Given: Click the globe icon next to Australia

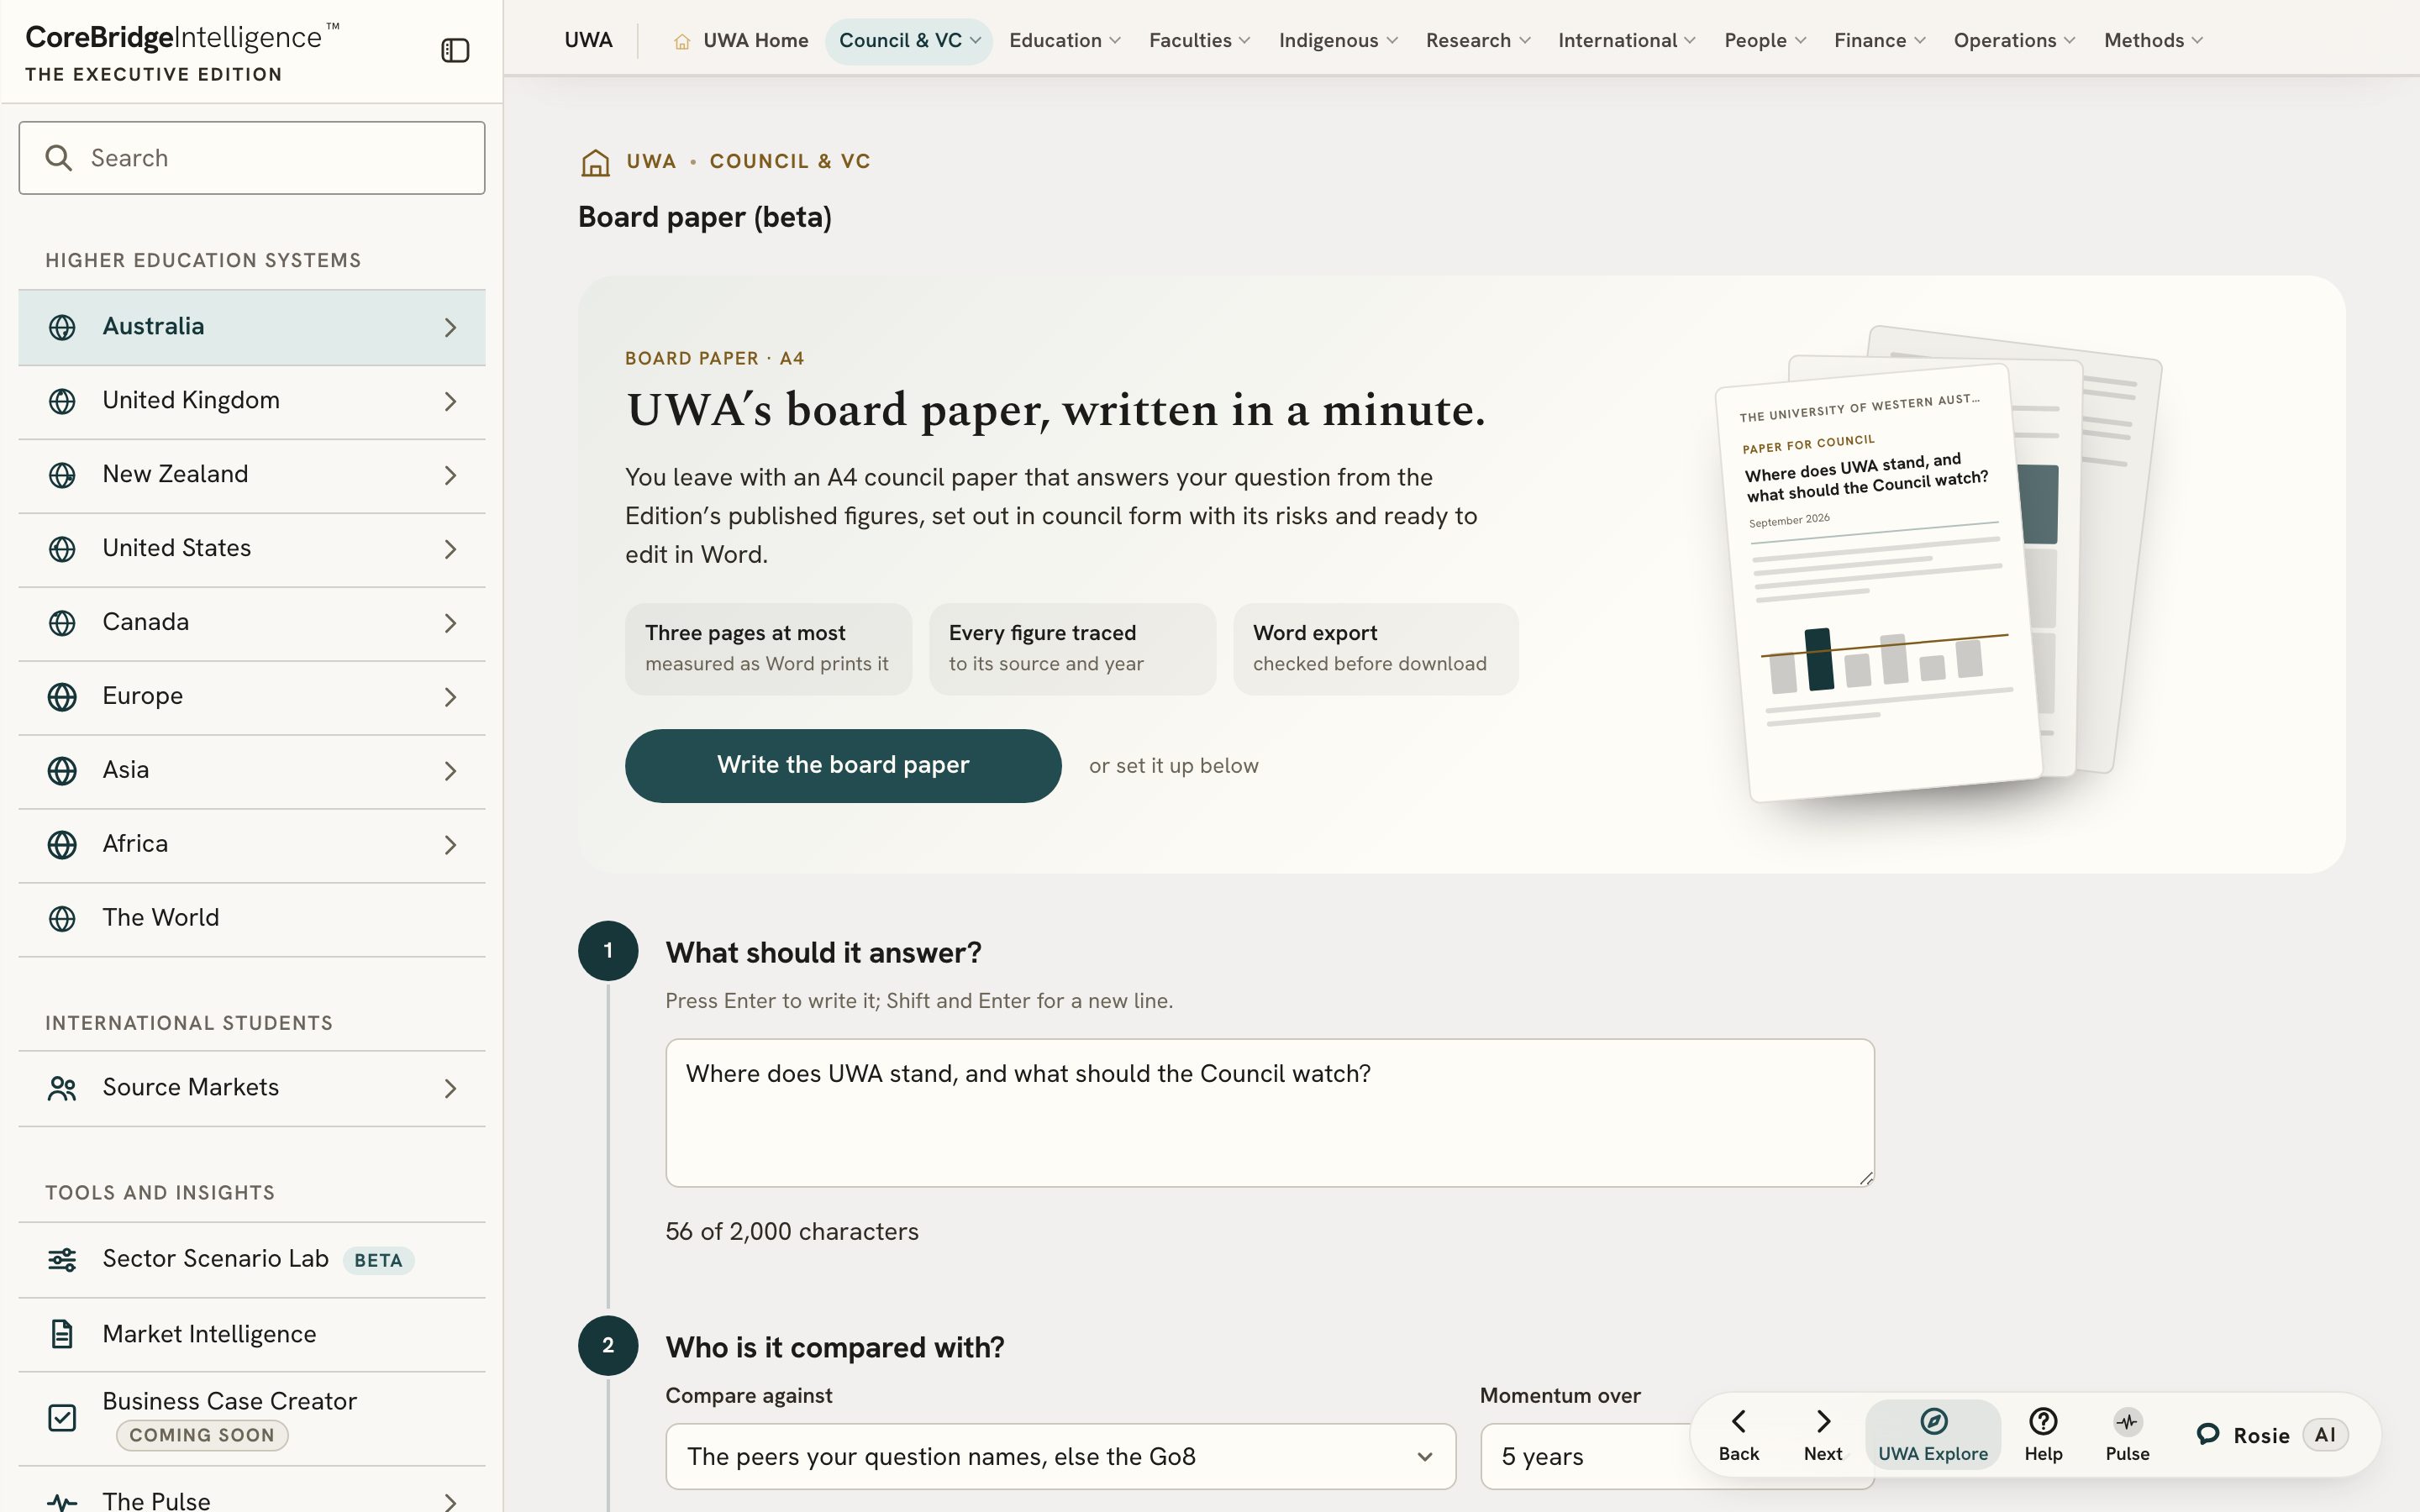Looking at the screenshot, I should (62, 327).
